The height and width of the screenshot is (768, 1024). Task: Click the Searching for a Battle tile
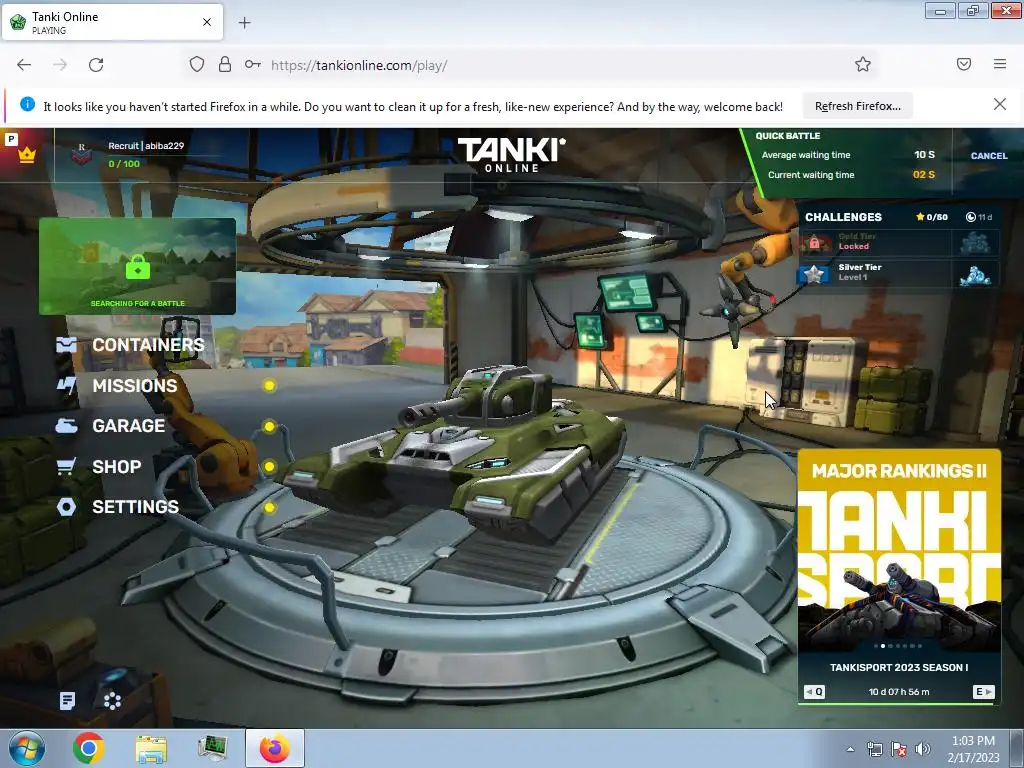coord(137,266)
